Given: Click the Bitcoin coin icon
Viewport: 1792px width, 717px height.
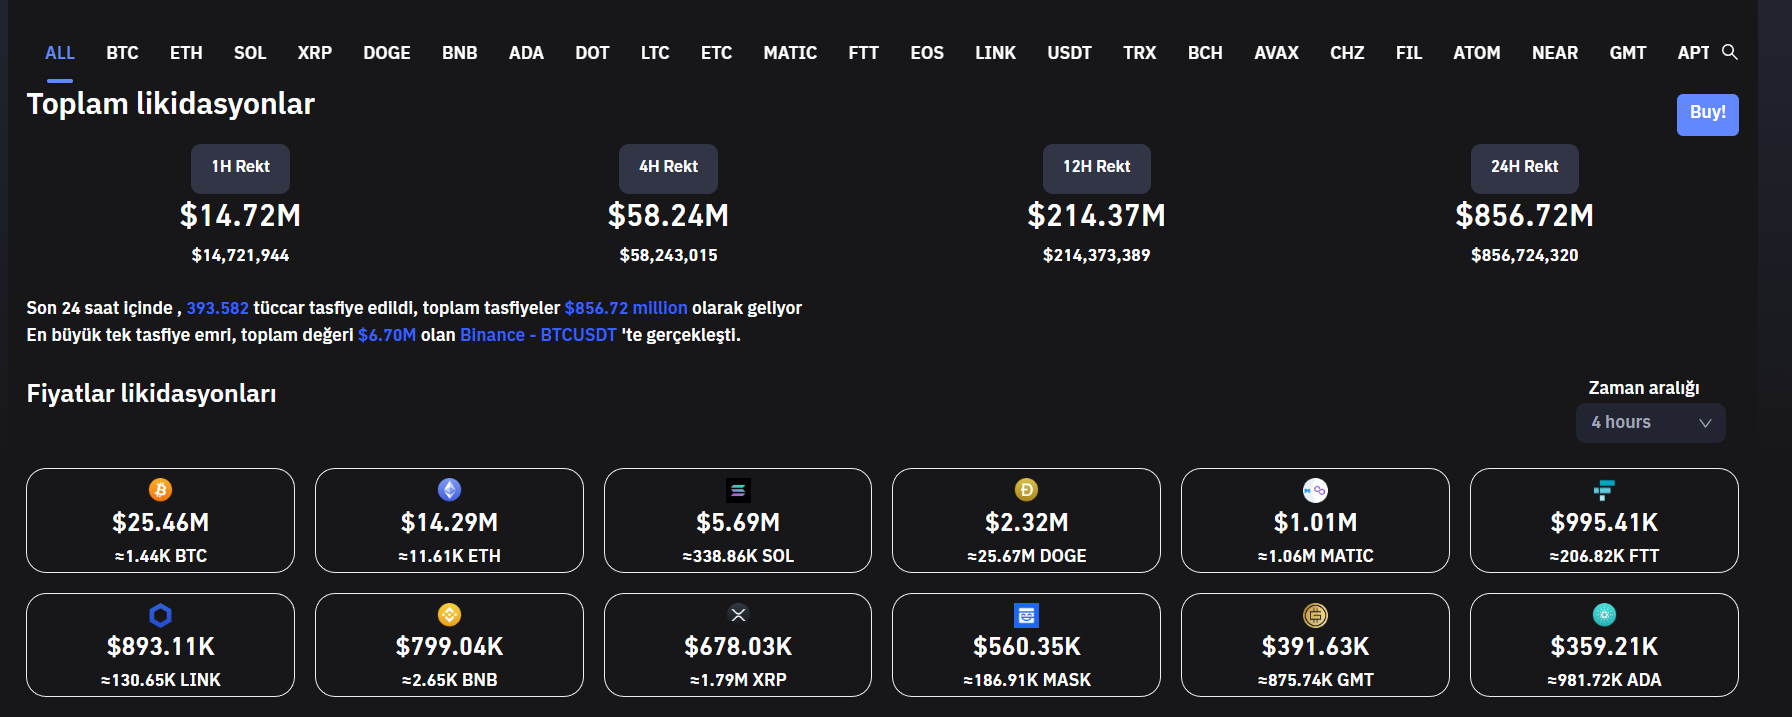Looking at the screenshot, I should pyautogui.click(x=160, y=489).
